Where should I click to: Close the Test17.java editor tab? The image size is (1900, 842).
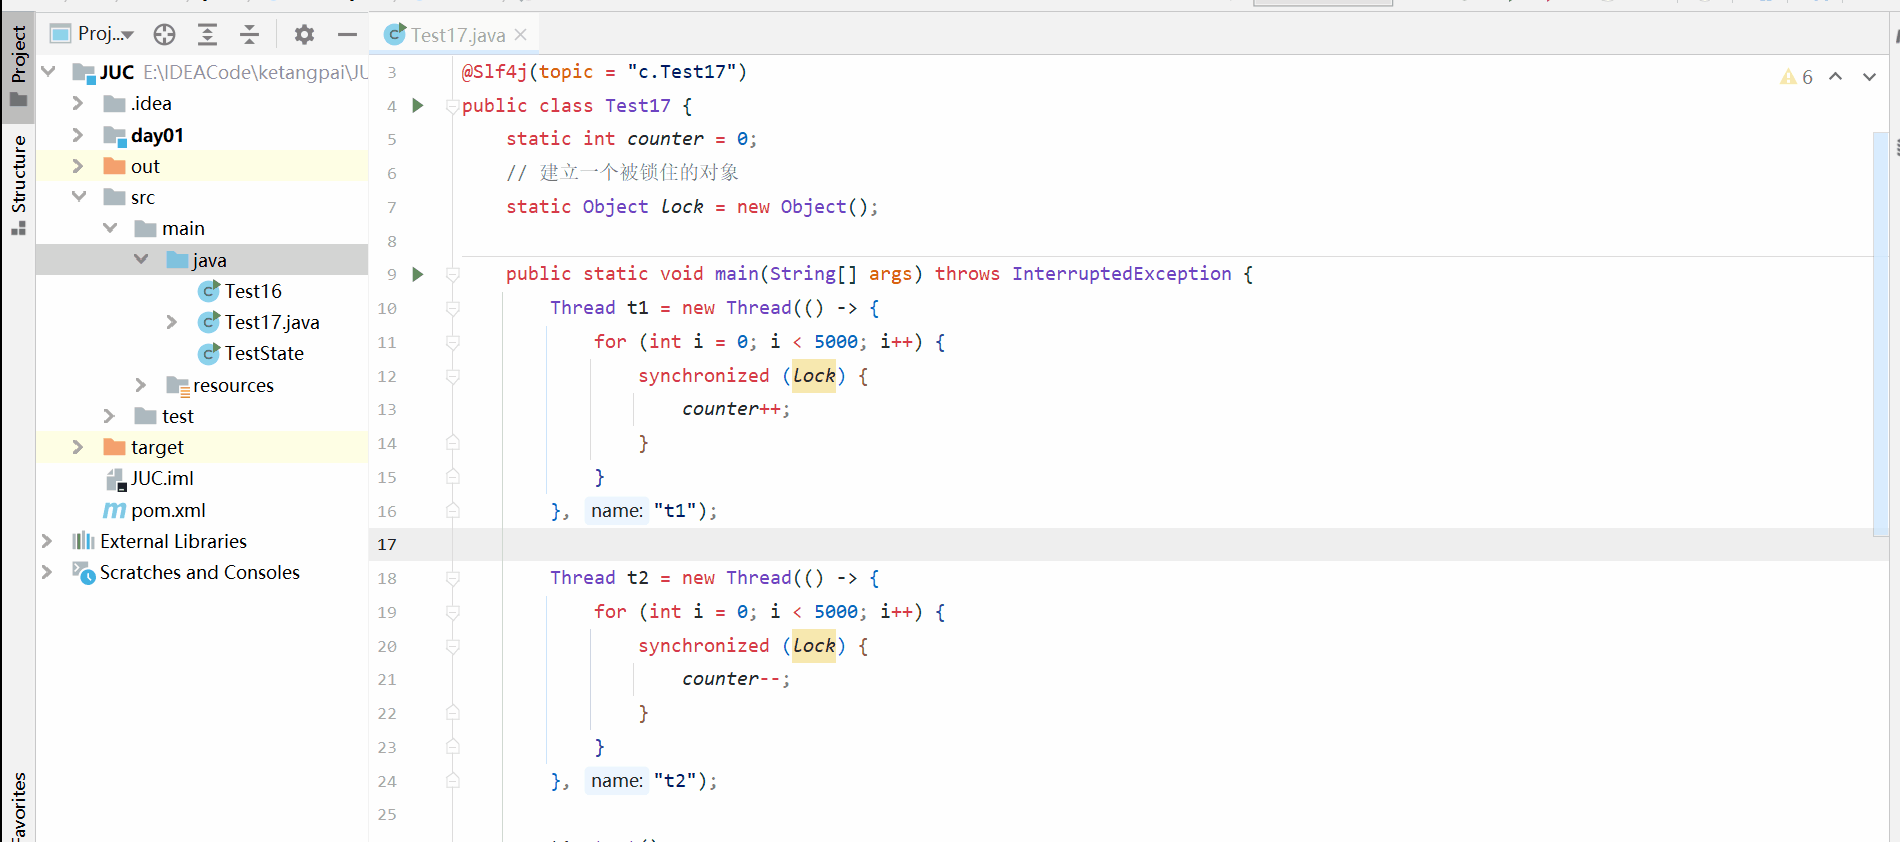[521, 35]
